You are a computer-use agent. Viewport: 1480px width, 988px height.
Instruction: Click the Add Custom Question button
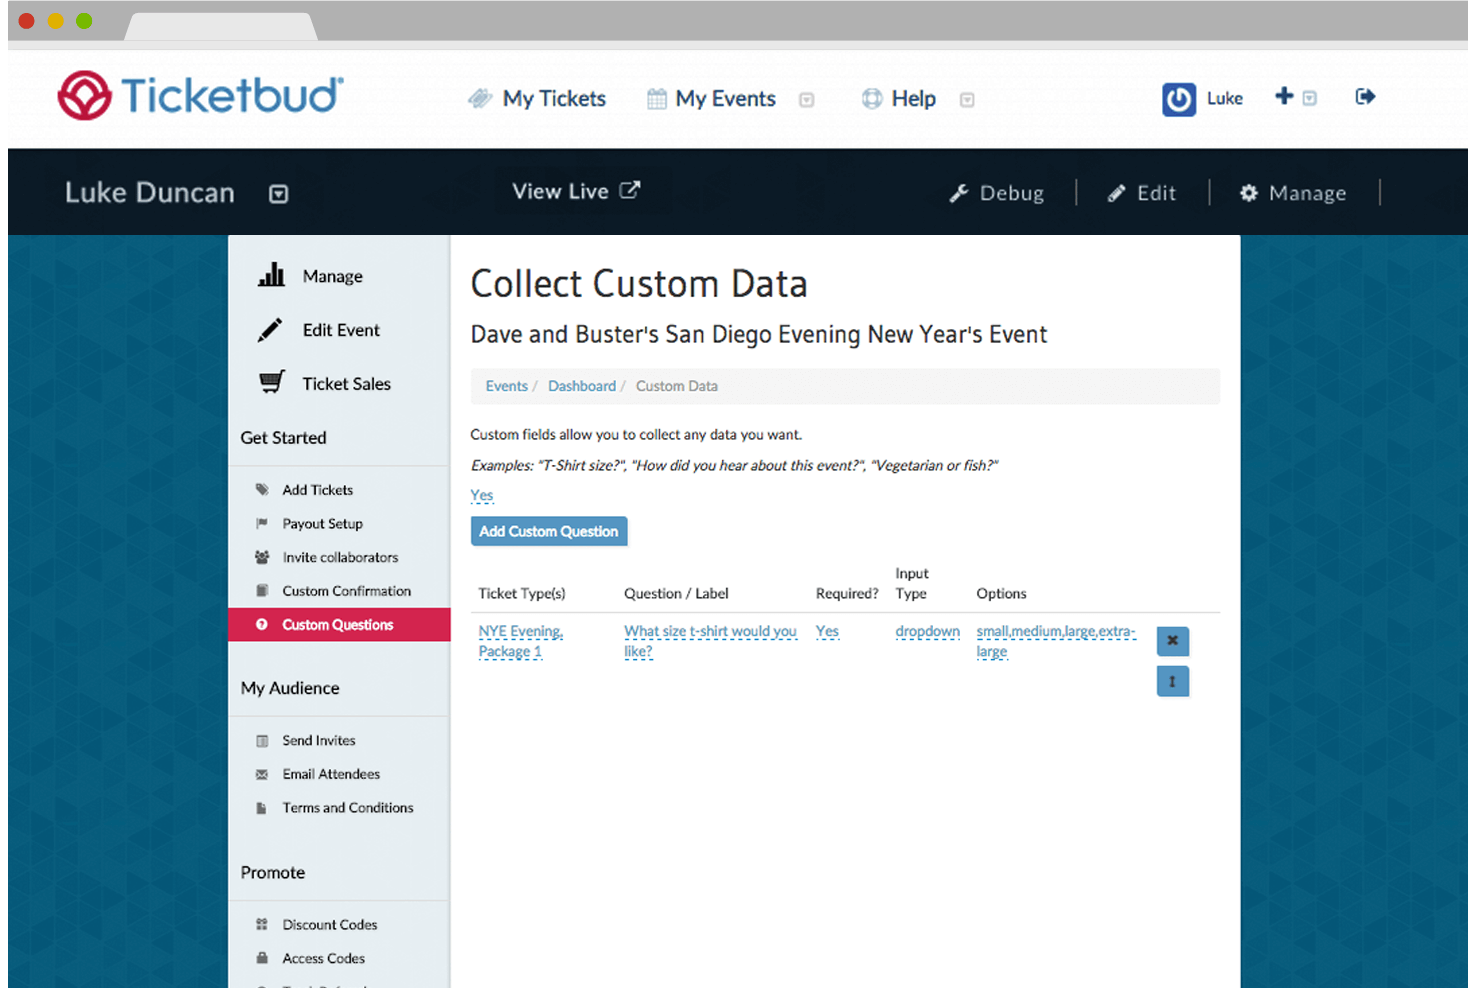548,531
